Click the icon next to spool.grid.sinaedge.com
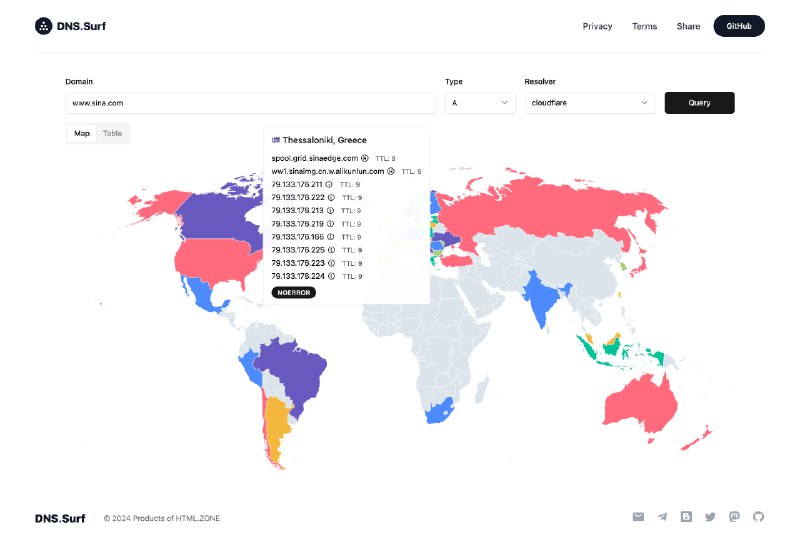This screenshot has height=544, width=800. coord(365,158)
